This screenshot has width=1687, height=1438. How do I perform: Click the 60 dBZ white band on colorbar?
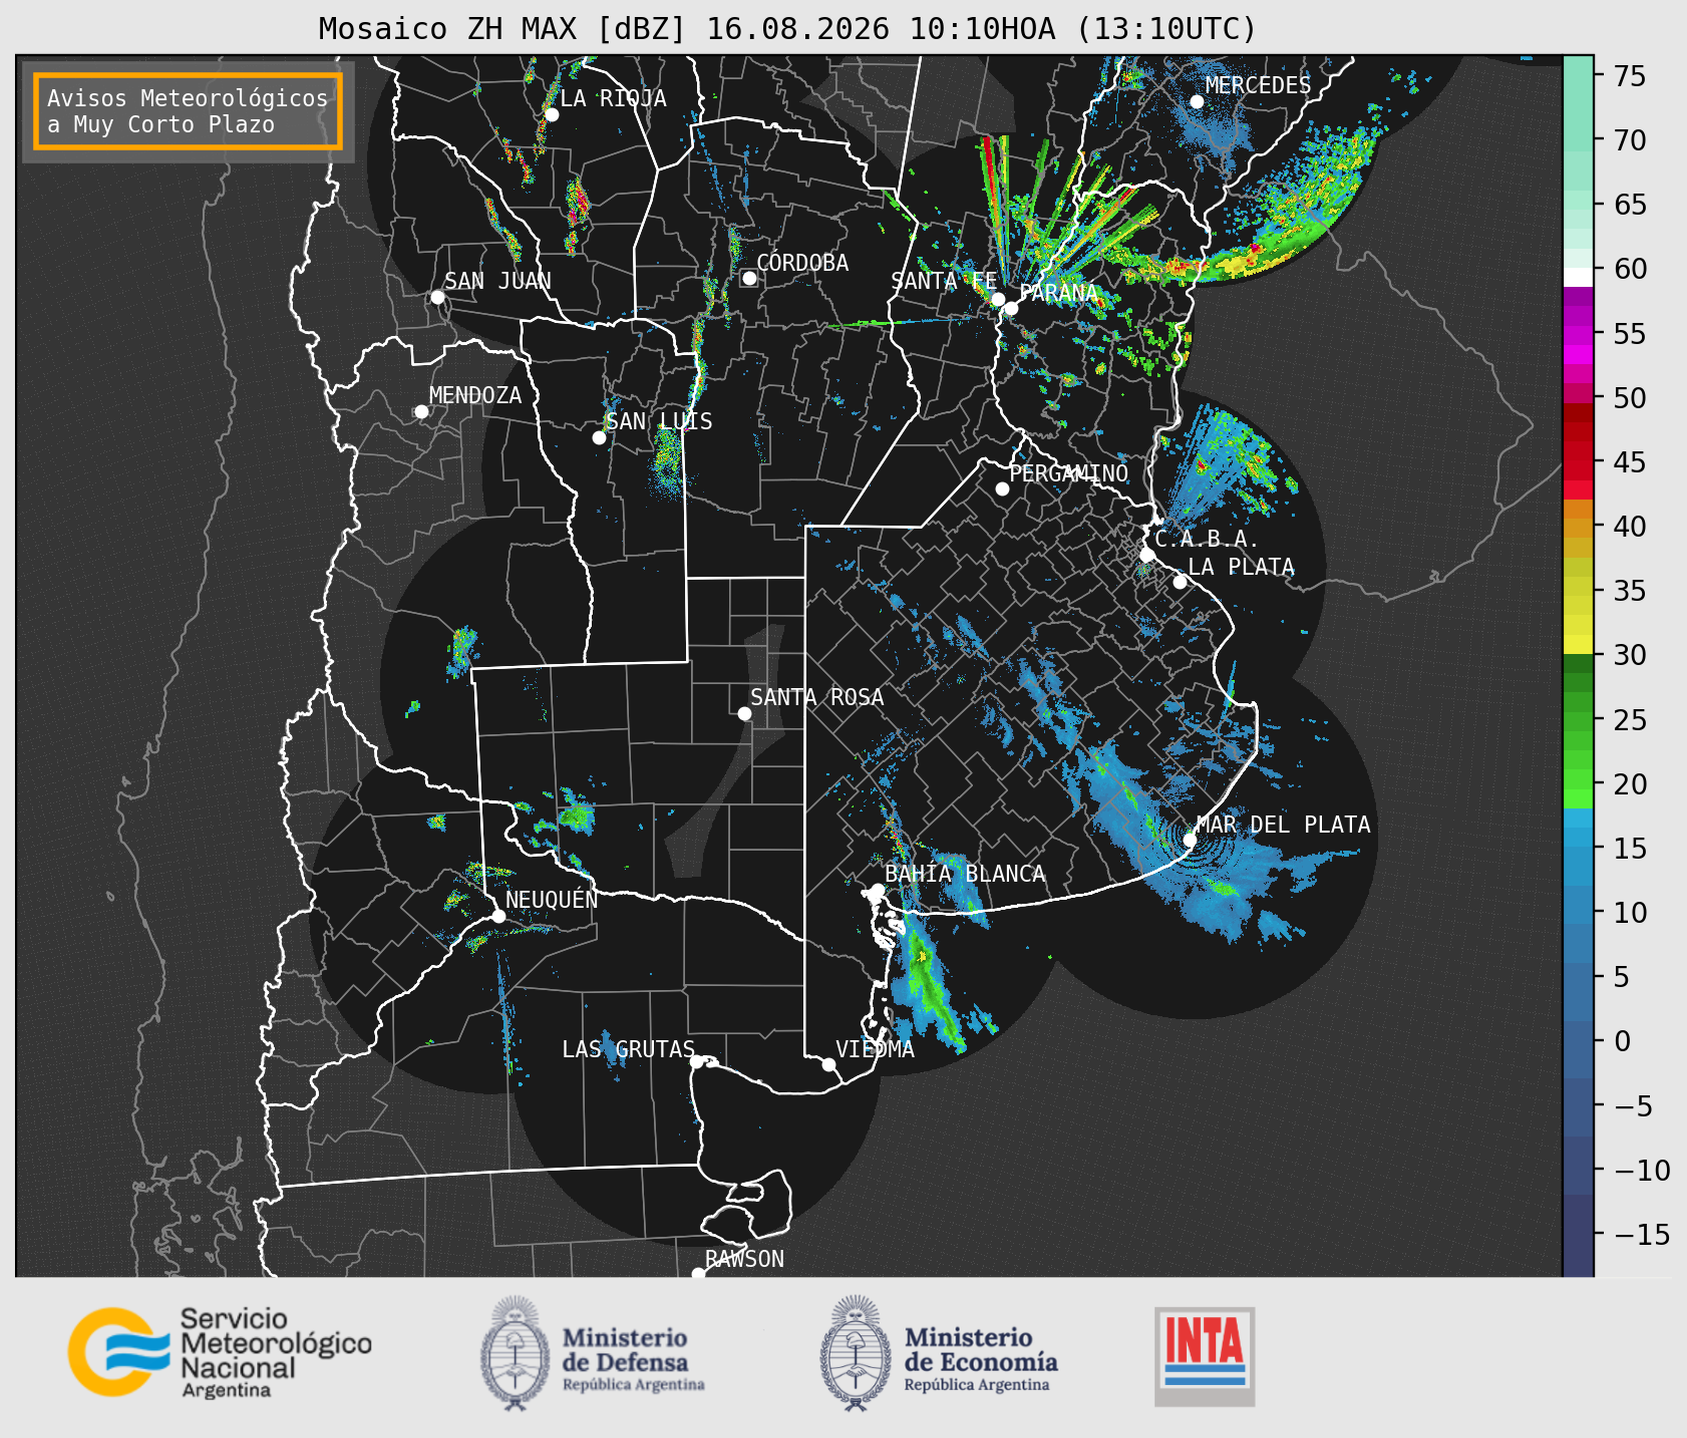[x=1578, y=276]
